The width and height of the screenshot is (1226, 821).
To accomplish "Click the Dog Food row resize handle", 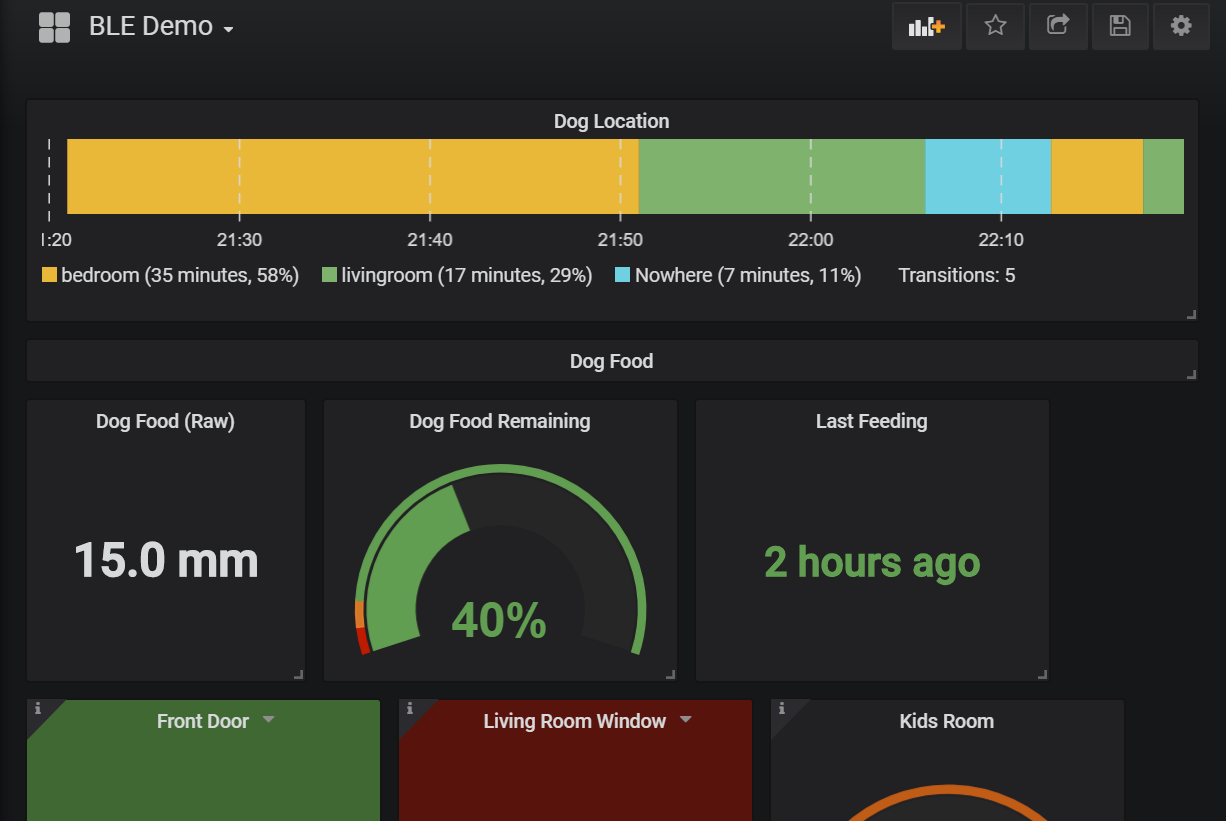I will click(1191, 374).
